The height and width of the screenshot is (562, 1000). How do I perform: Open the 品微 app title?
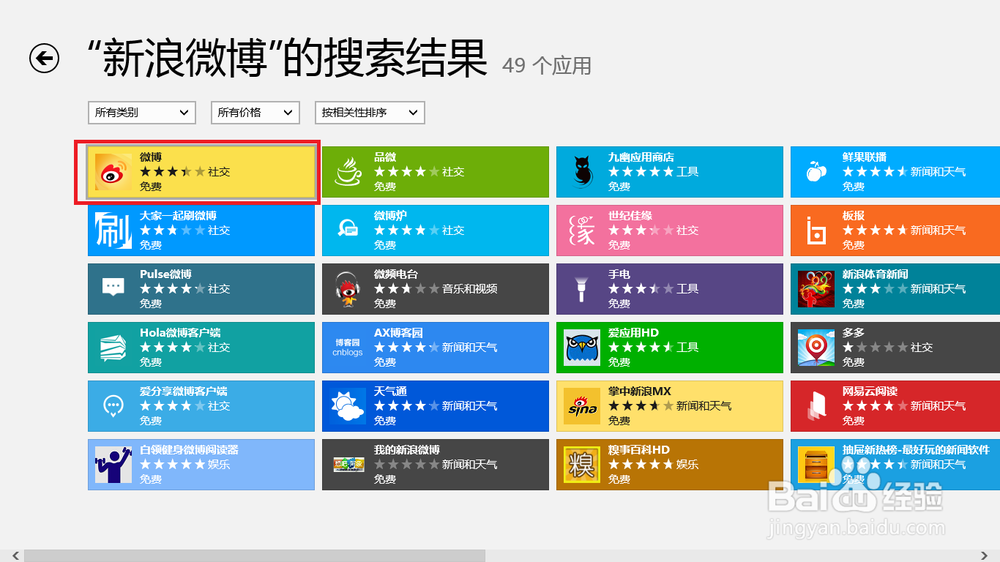(x=385, y=157)
